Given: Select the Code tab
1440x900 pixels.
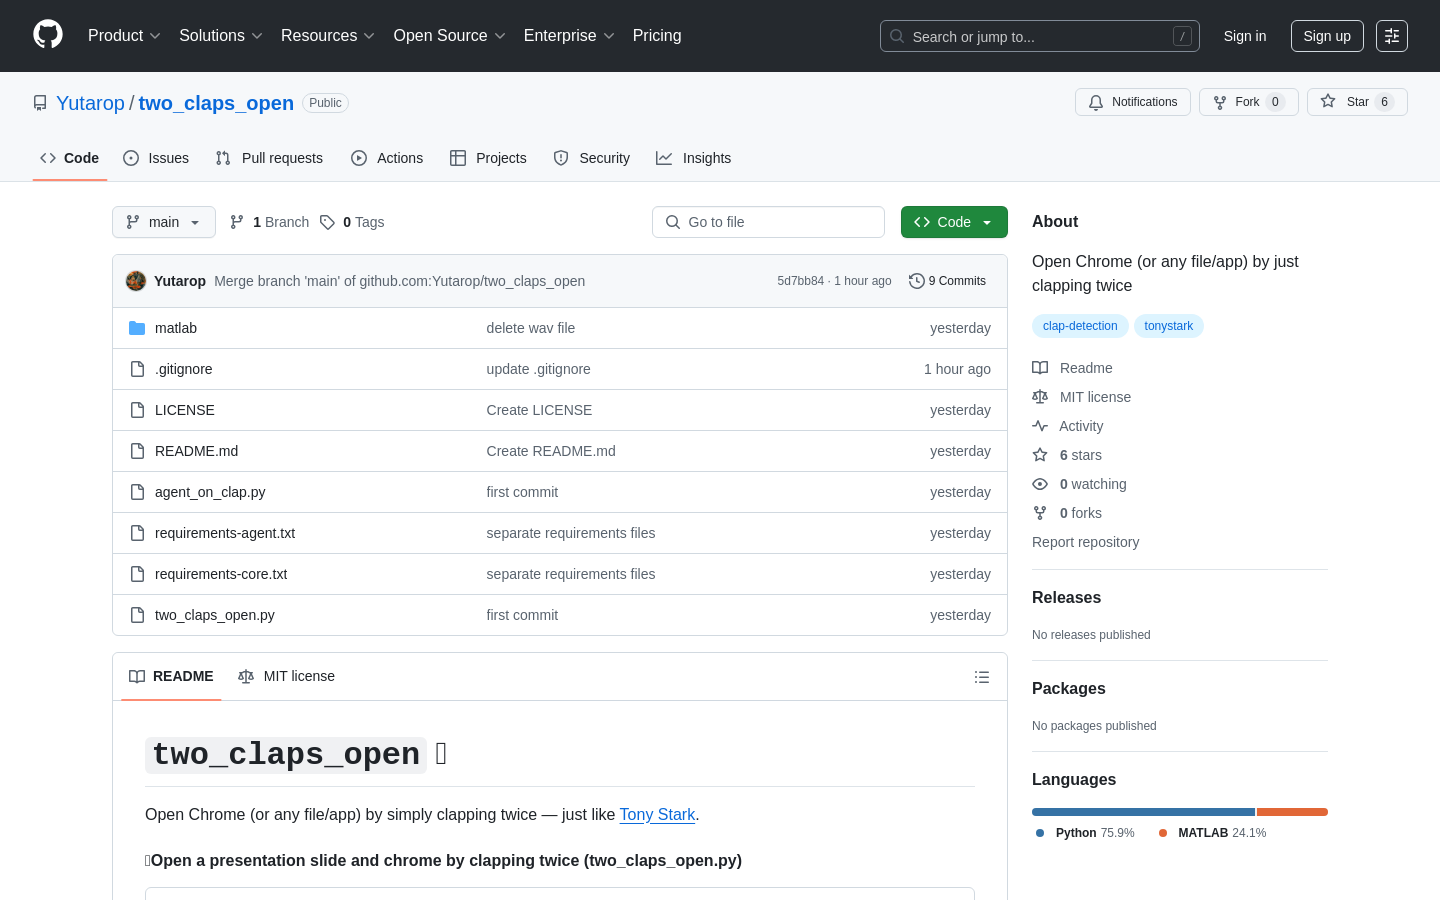Looking at the screenshot, I should [x=70, y=158].
